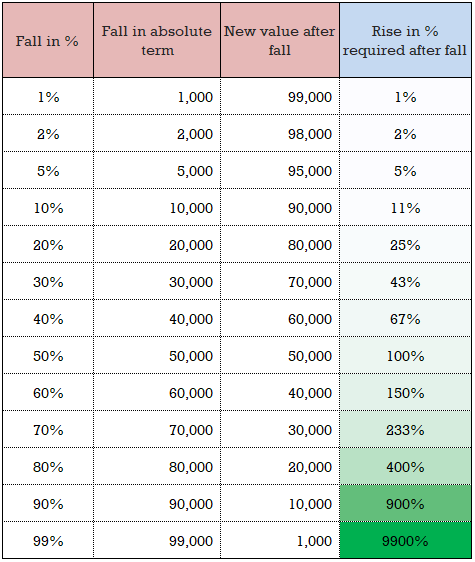
Task: Select the 25% rise cell
Action: (405, 244)
